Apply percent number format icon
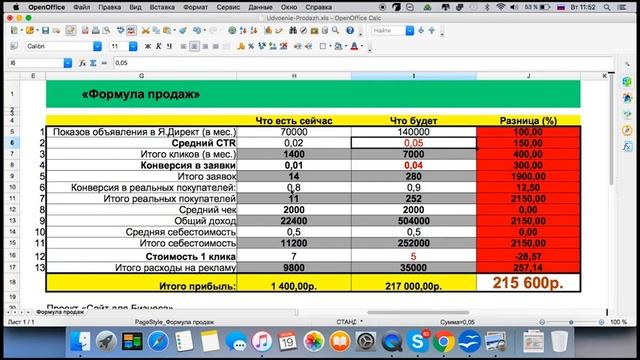 [251, 46]
